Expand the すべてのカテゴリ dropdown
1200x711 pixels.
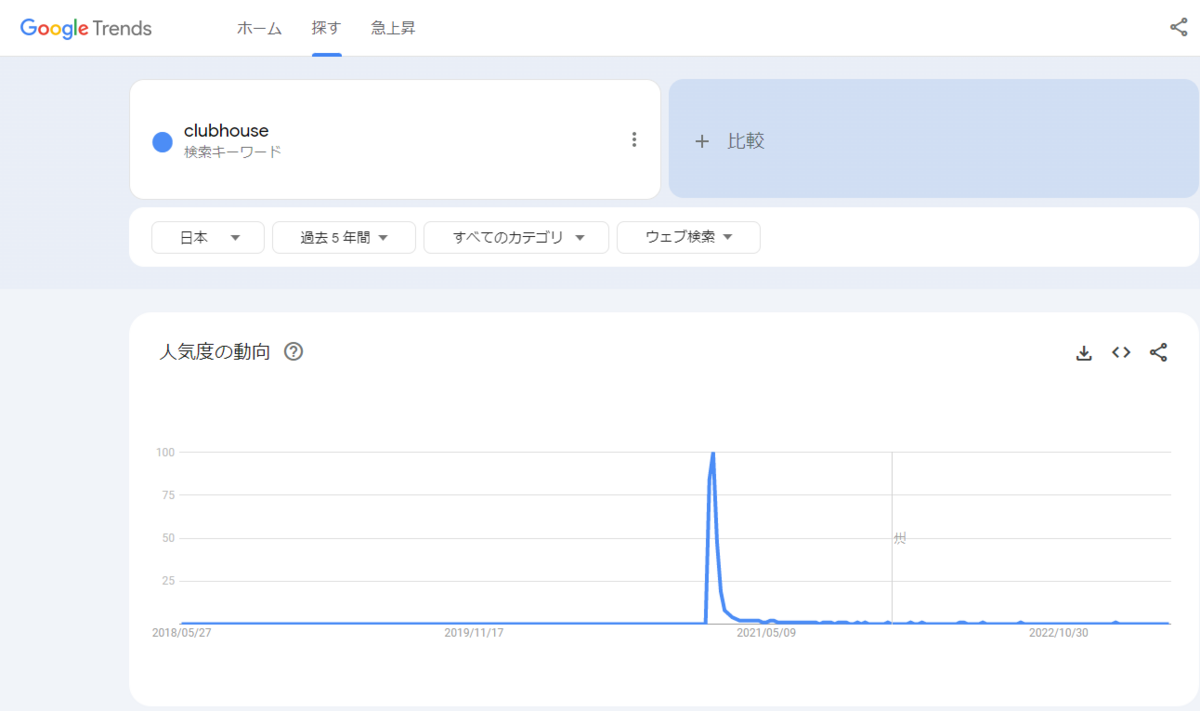516,238
